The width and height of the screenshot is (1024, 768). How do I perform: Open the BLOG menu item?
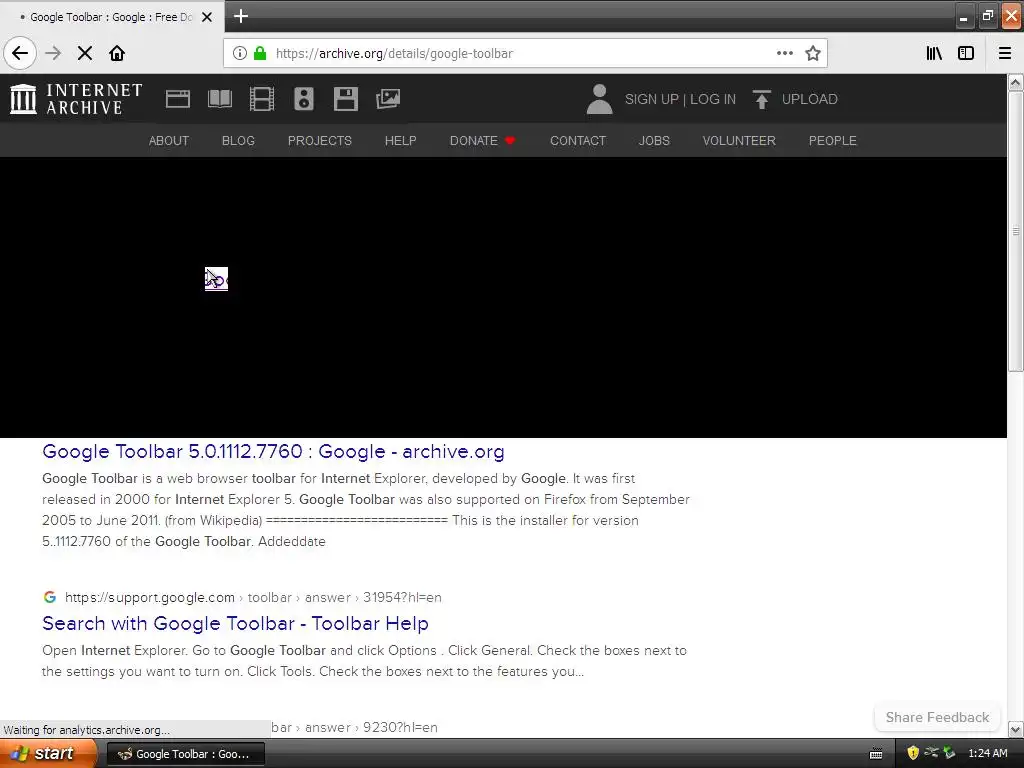[x=238, y=140]
